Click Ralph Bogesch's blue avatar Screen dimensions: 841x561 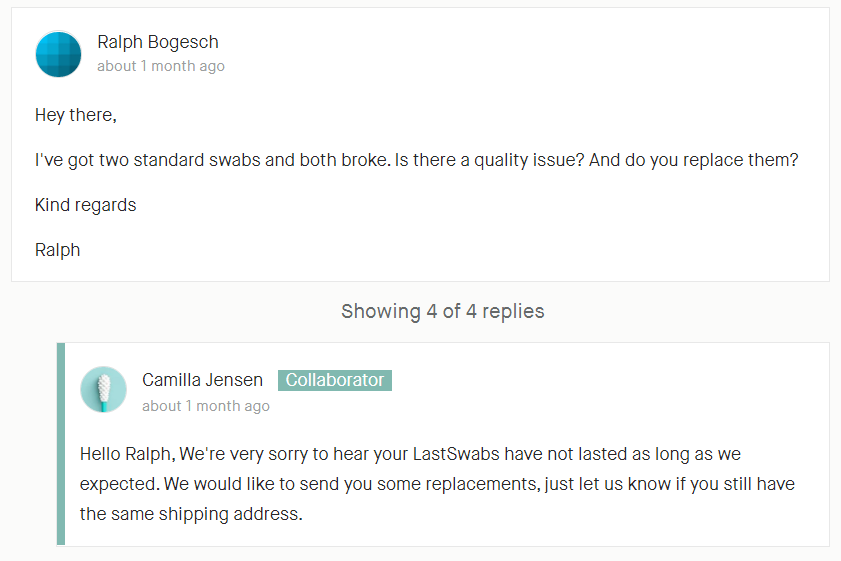click(58, 54)
